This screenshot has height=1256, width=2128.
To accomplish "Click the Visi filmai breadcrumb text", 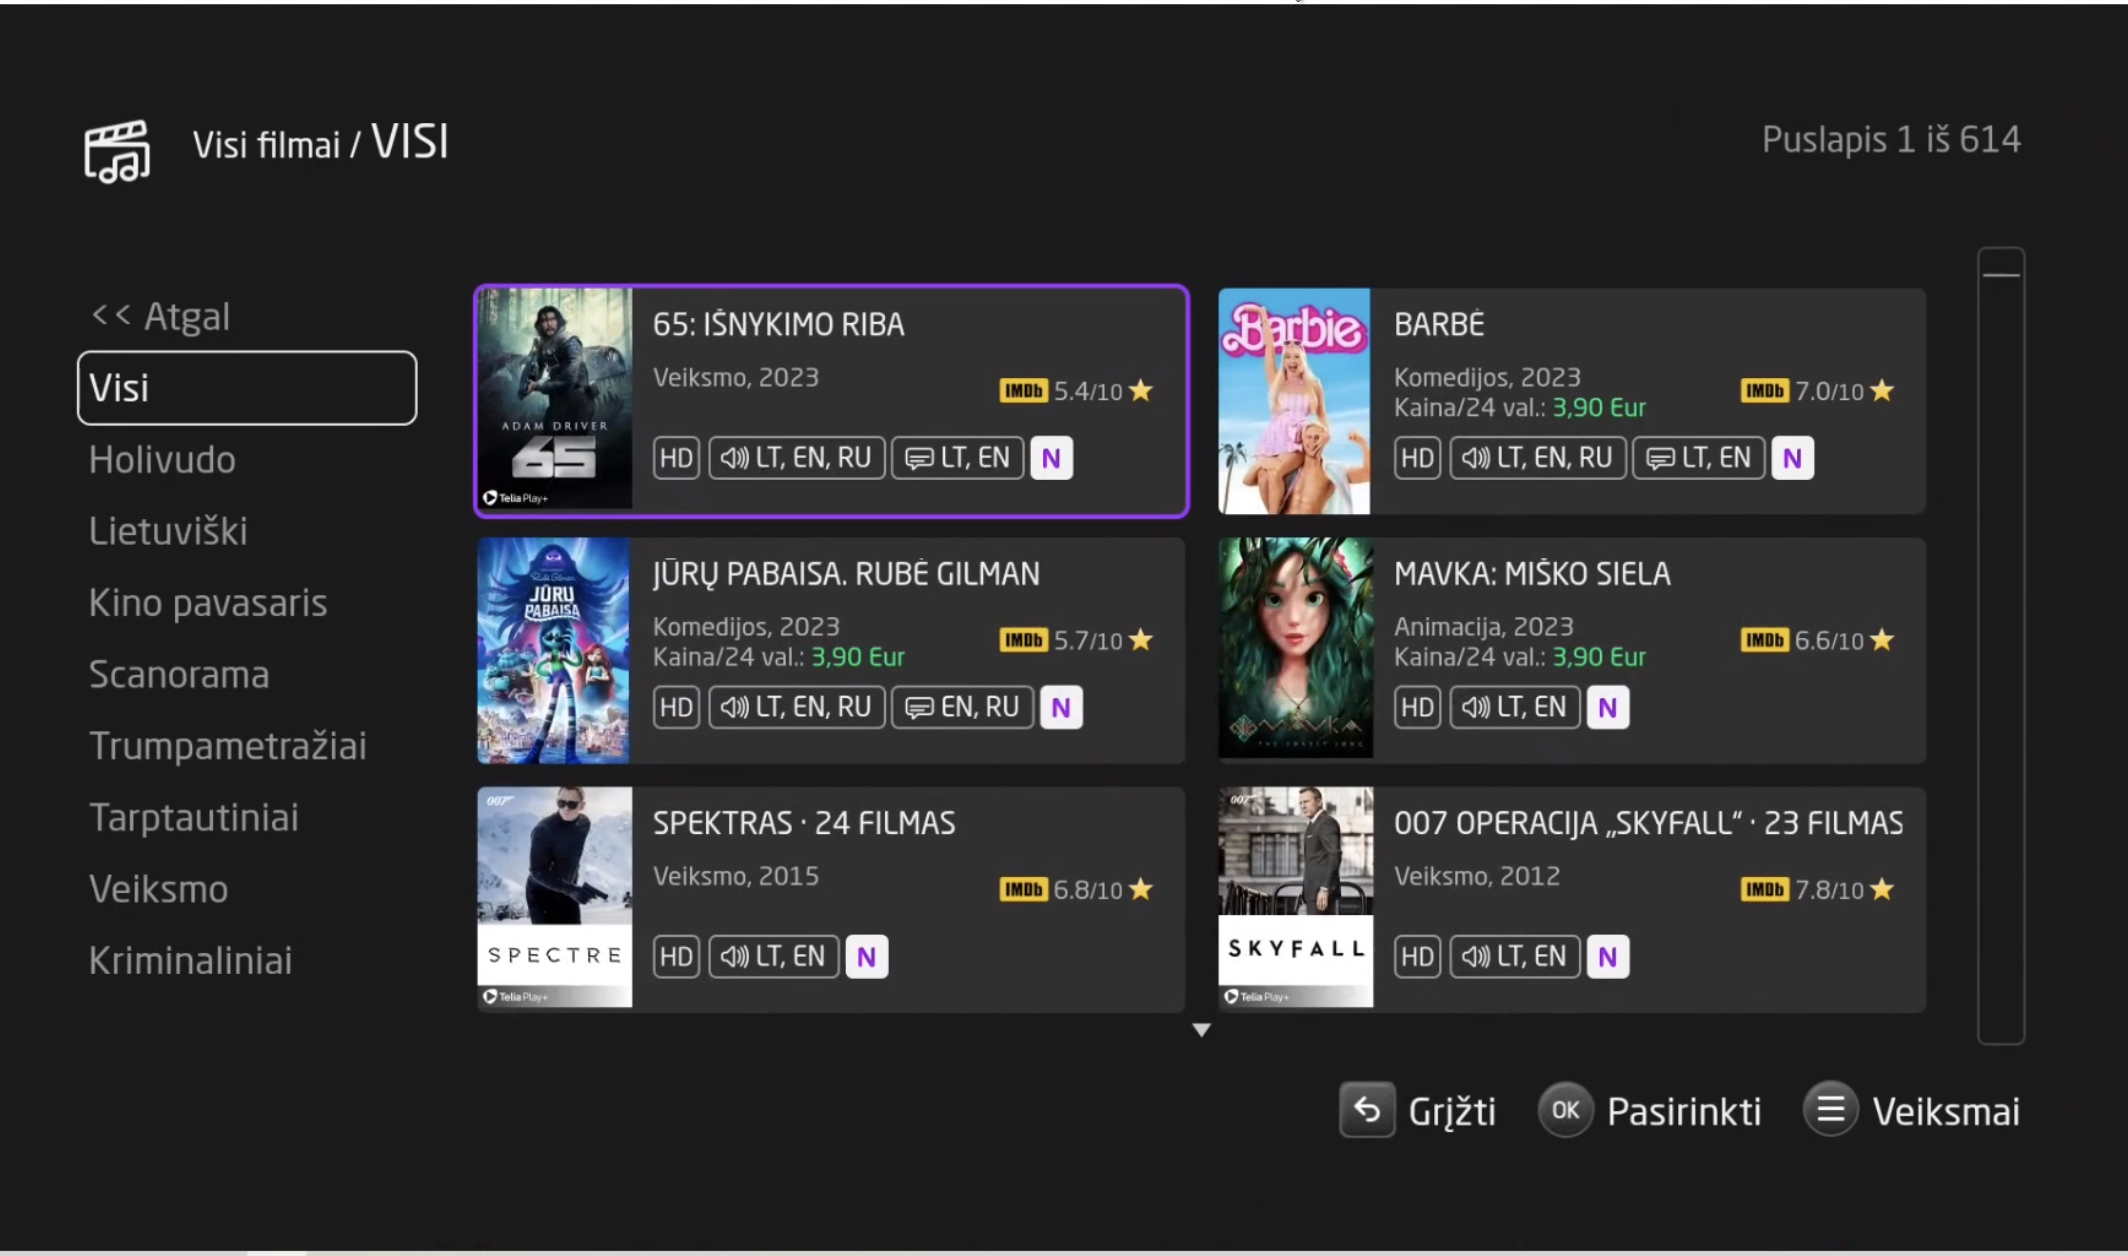I will click(x=266, y=145).
